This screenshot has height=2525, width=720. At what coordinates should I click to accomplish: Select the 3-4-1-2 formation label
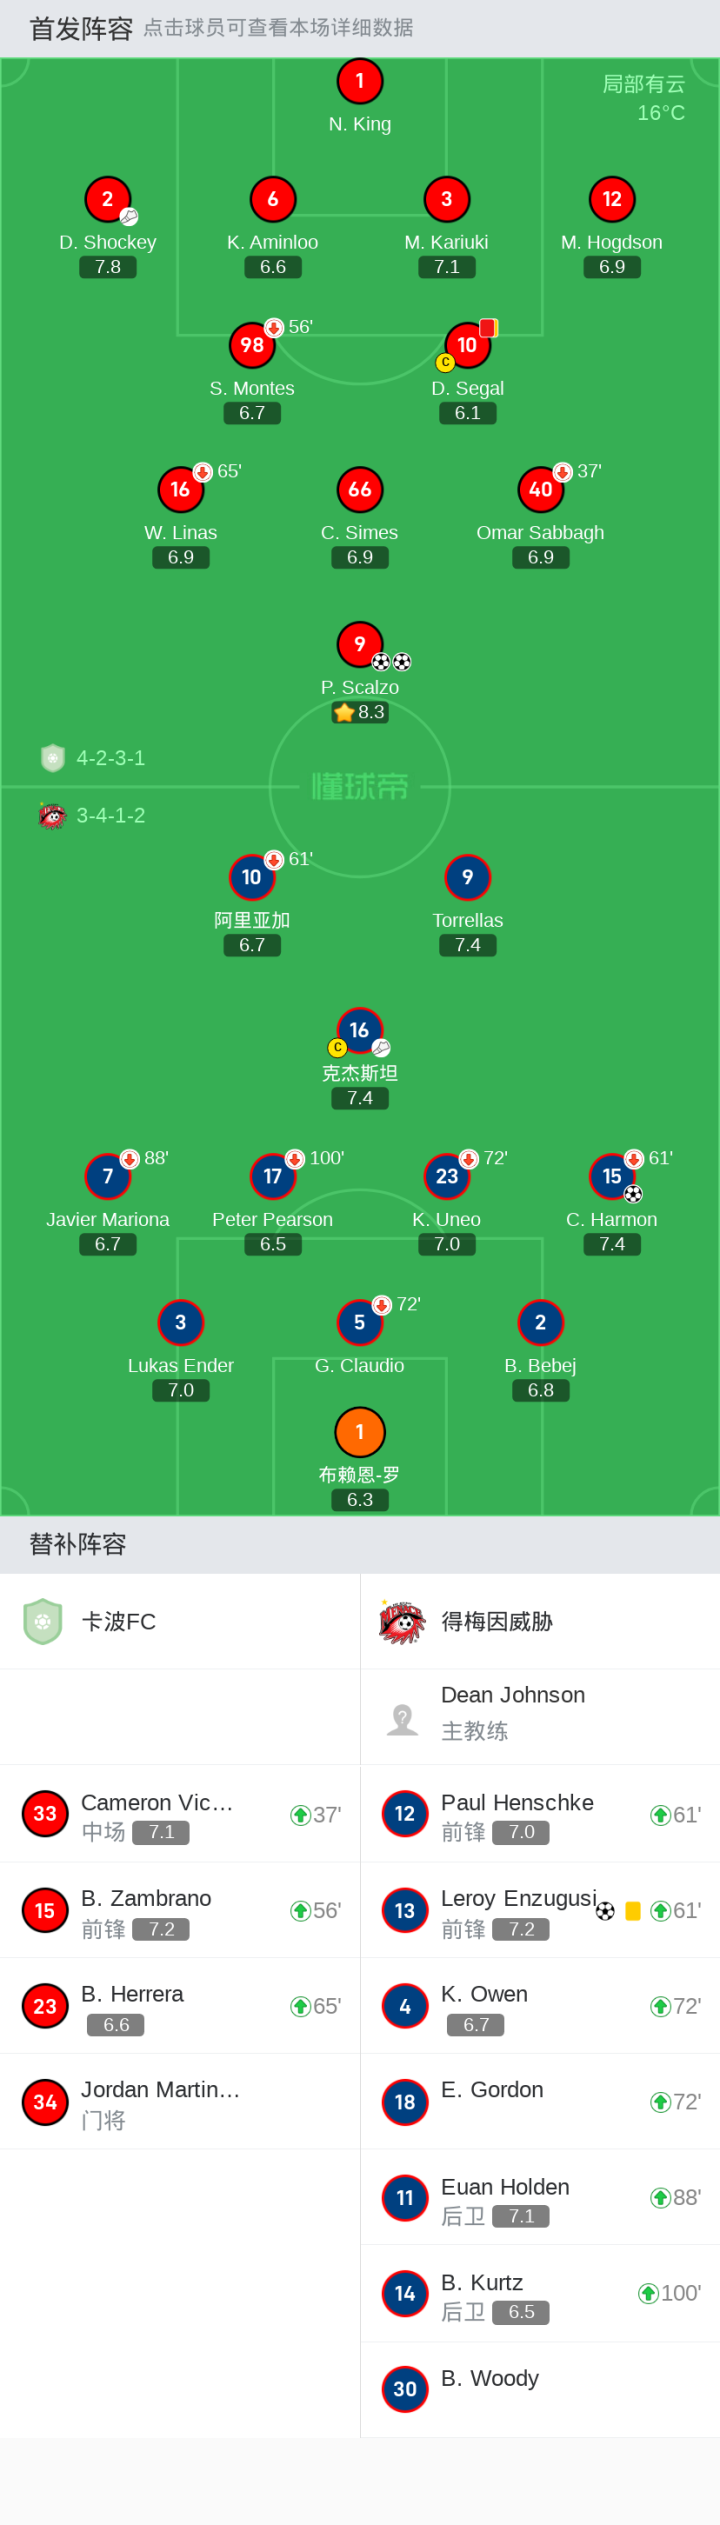tap(111, 816)
